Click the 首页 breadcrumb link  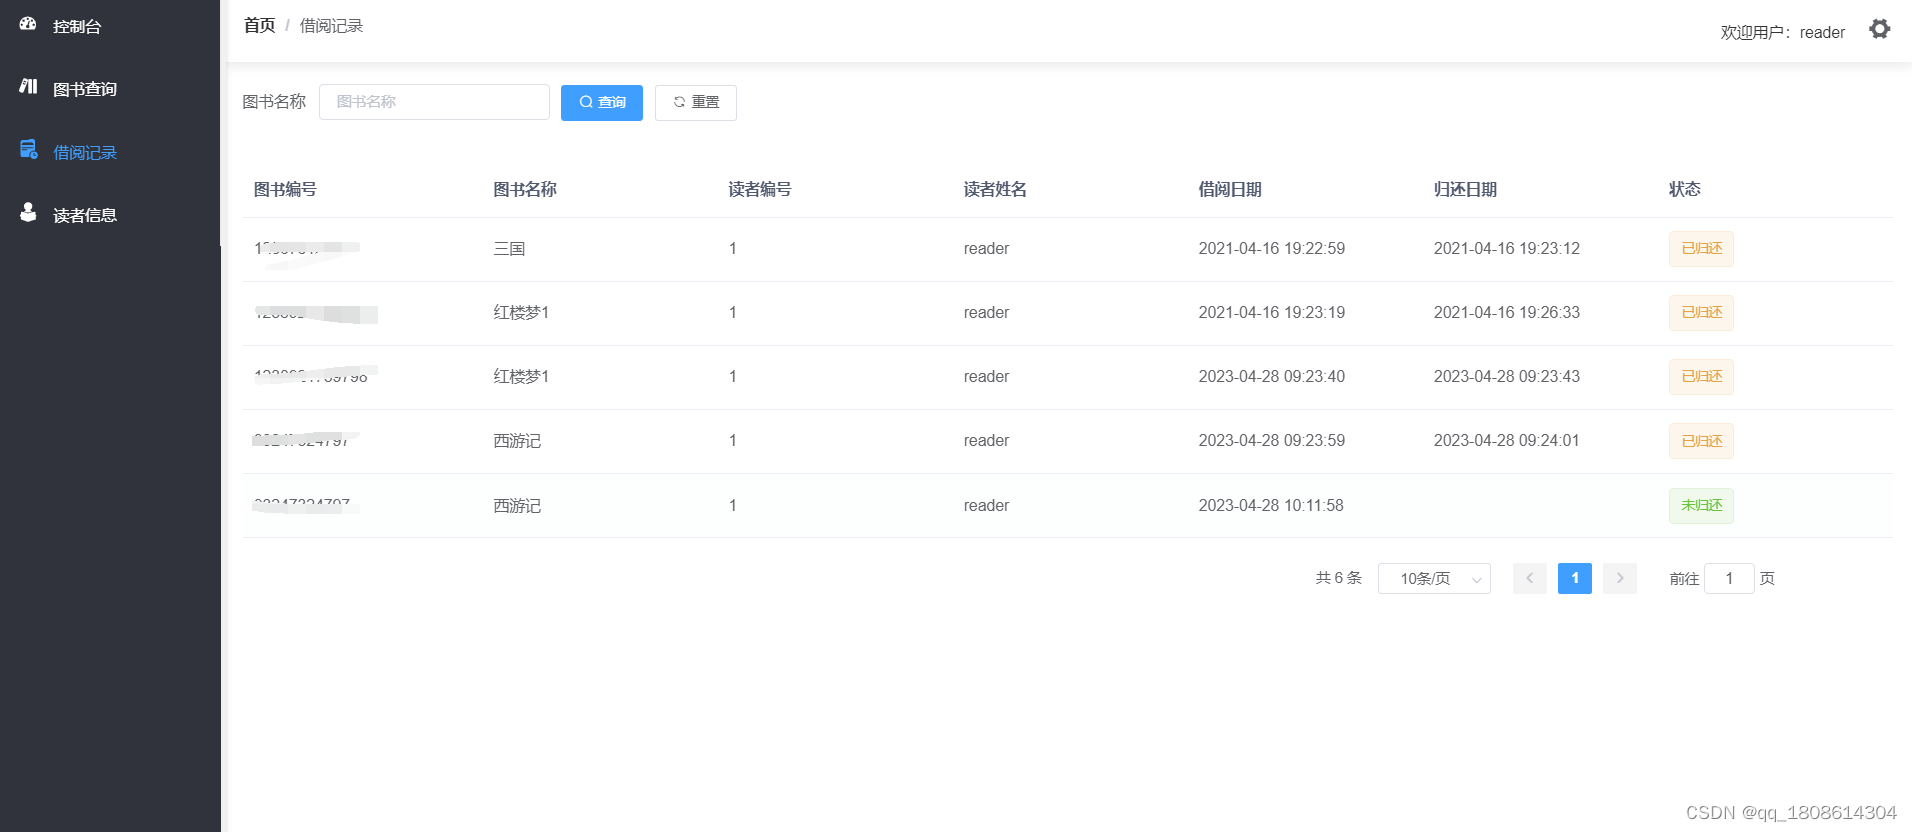[x=259, y=26]
